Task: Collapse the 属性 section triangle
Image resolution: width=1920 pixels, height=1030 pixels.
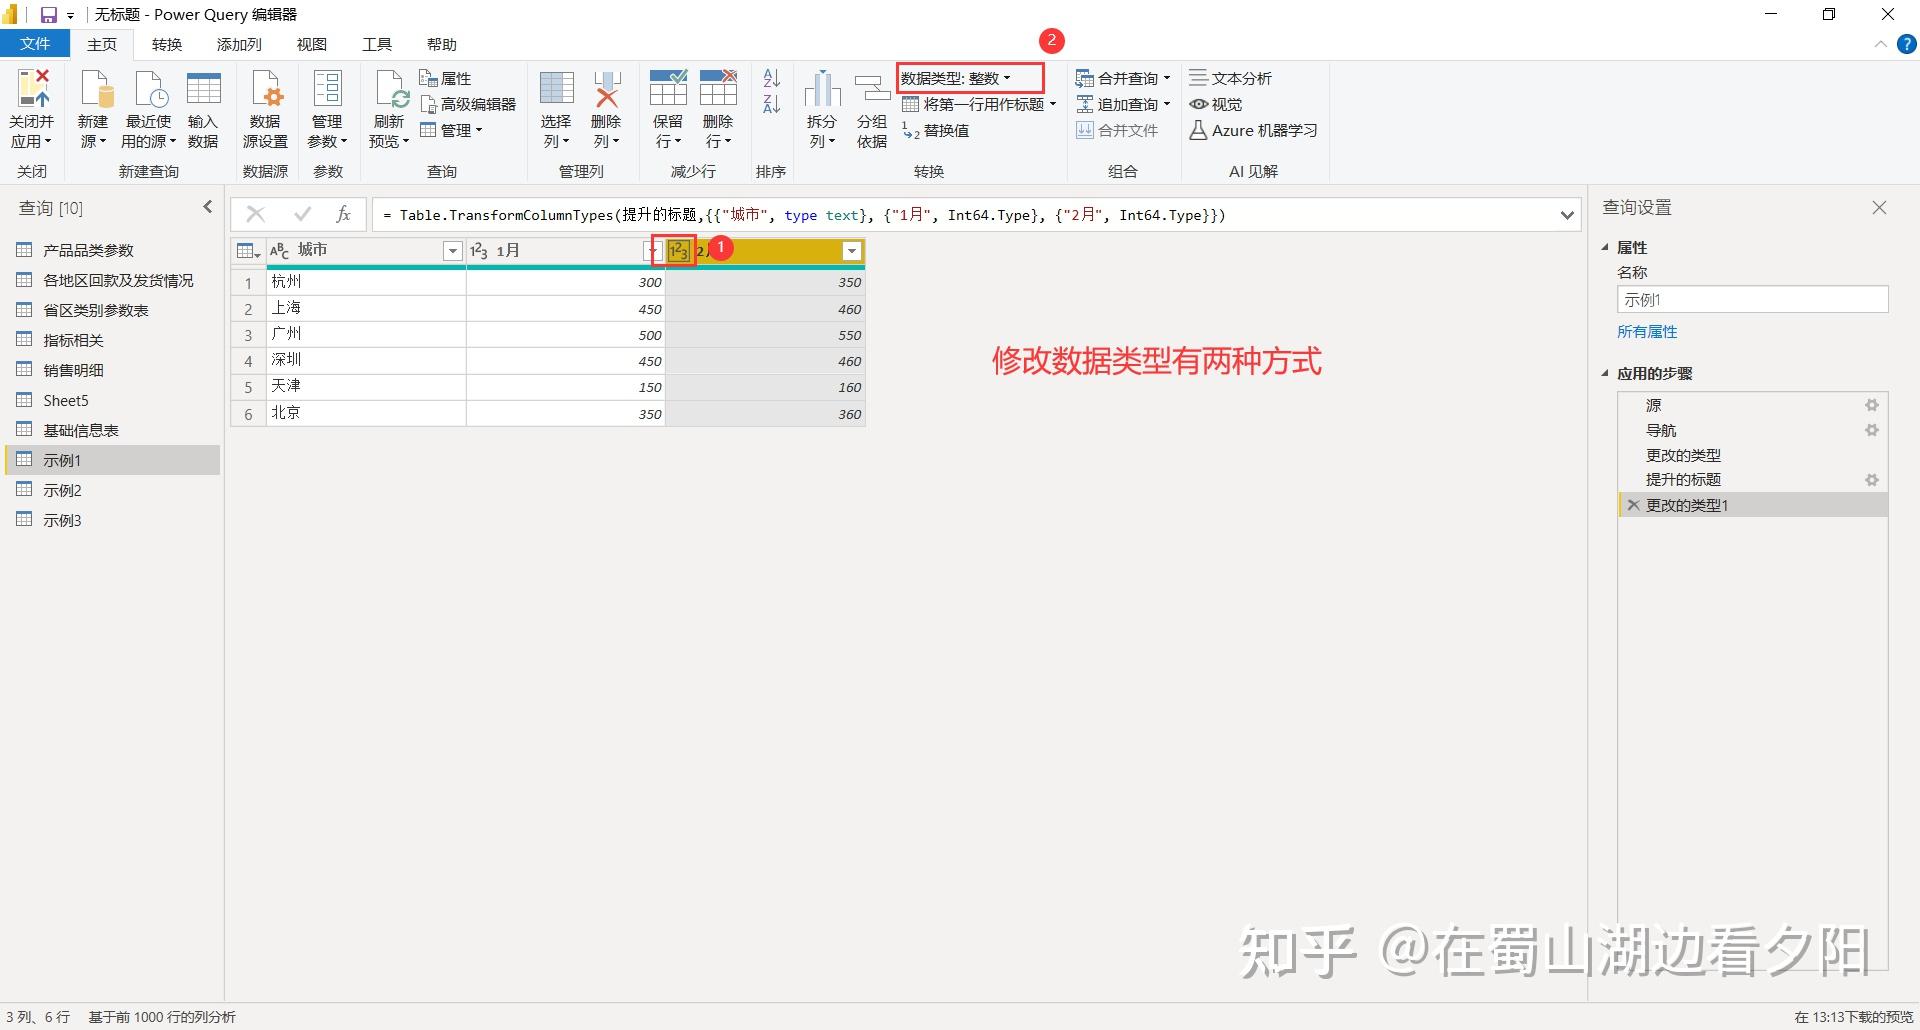Action: (1605, 247)
